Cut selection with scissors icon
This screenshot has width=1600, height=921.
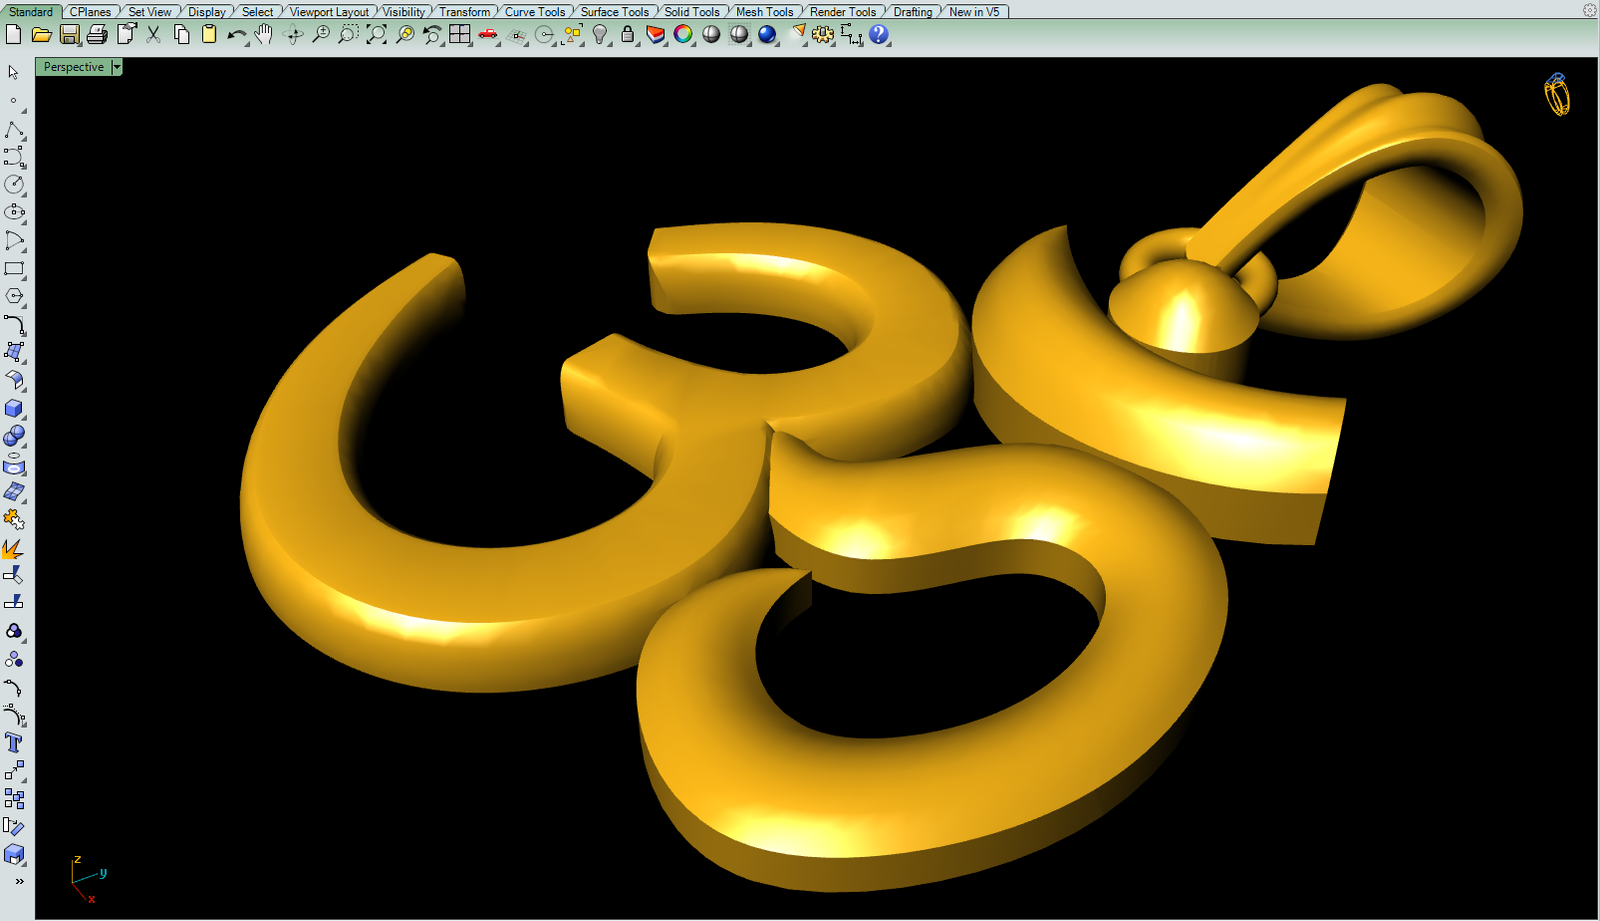(153, 34)
